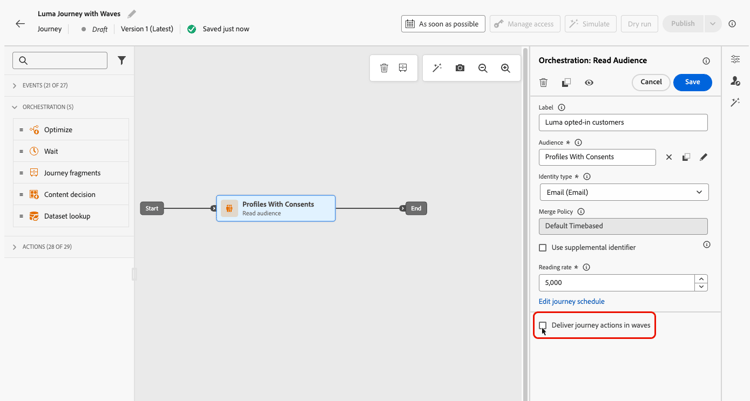Clear the Profiles With Consents audience selection

coord(669,157)
